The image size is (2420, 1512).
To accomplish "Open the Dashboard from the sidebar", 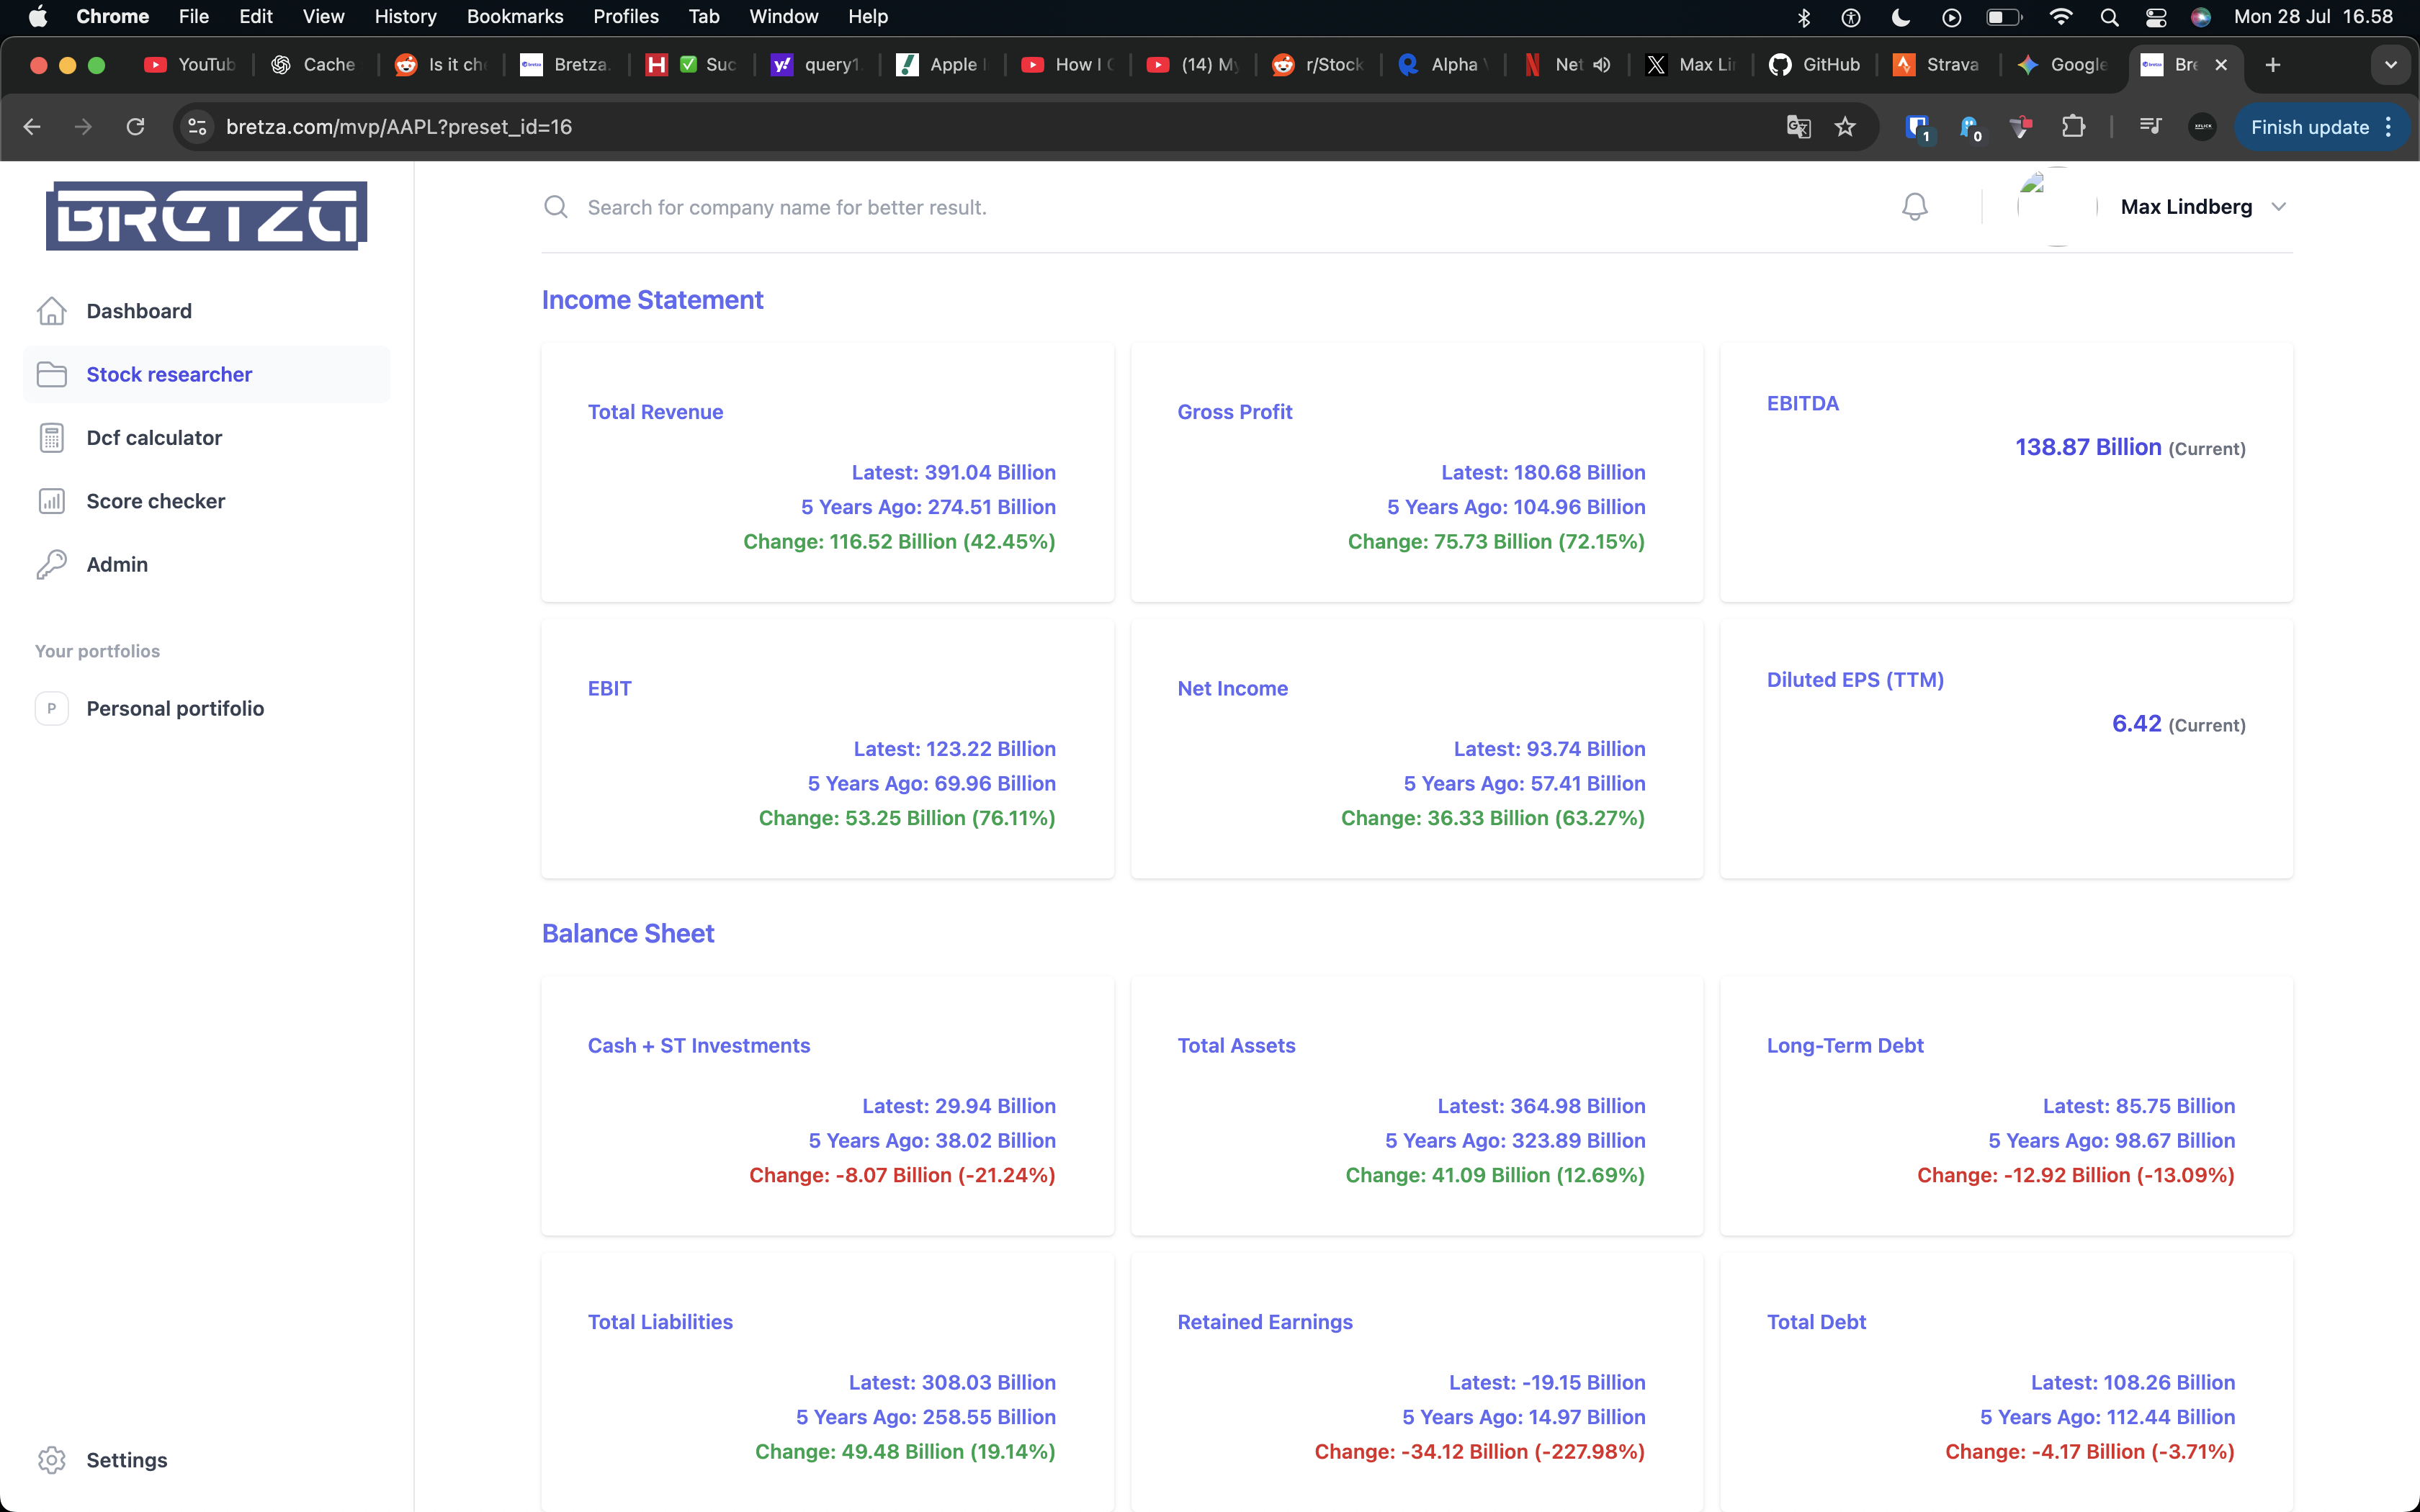I will point(138,311).
